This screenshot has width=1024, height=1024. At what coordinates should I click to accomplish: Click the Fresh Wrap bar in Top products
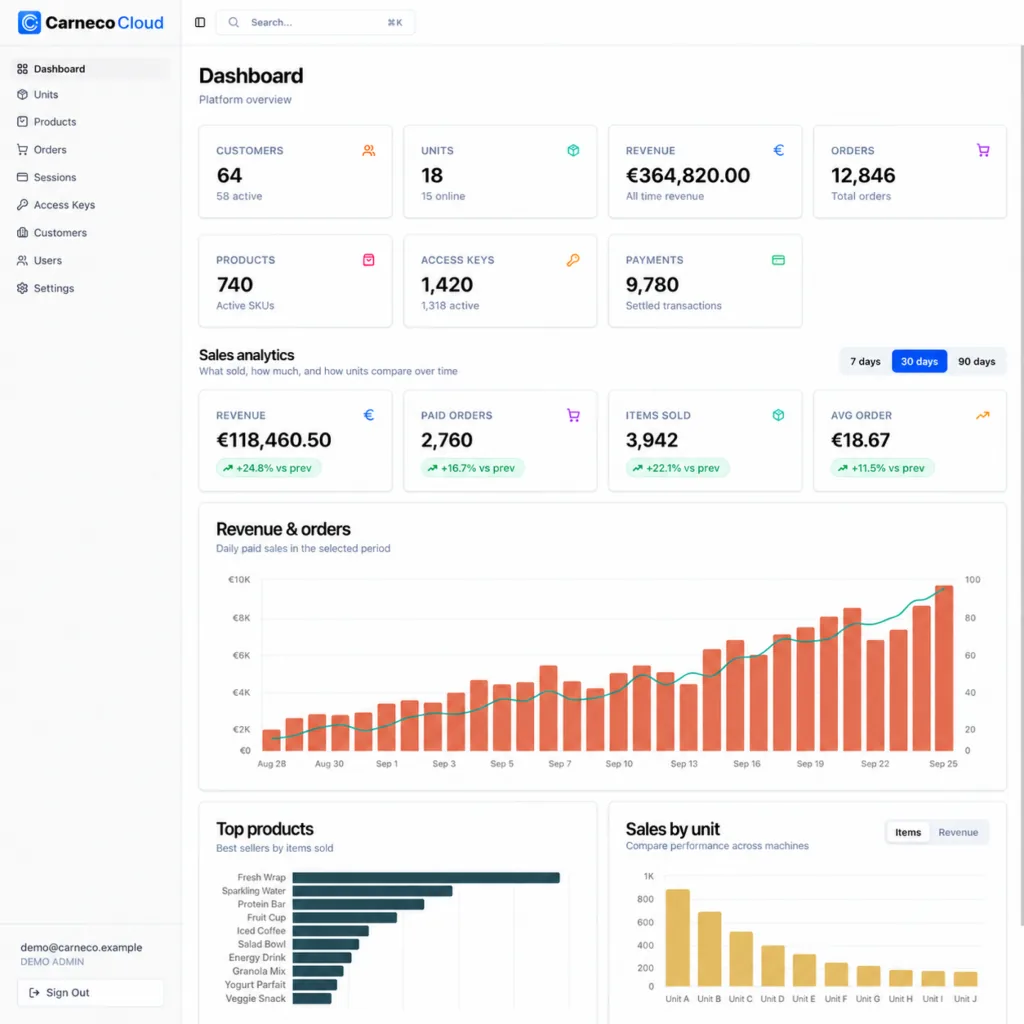pyautogui.click(x=426, y=878)
